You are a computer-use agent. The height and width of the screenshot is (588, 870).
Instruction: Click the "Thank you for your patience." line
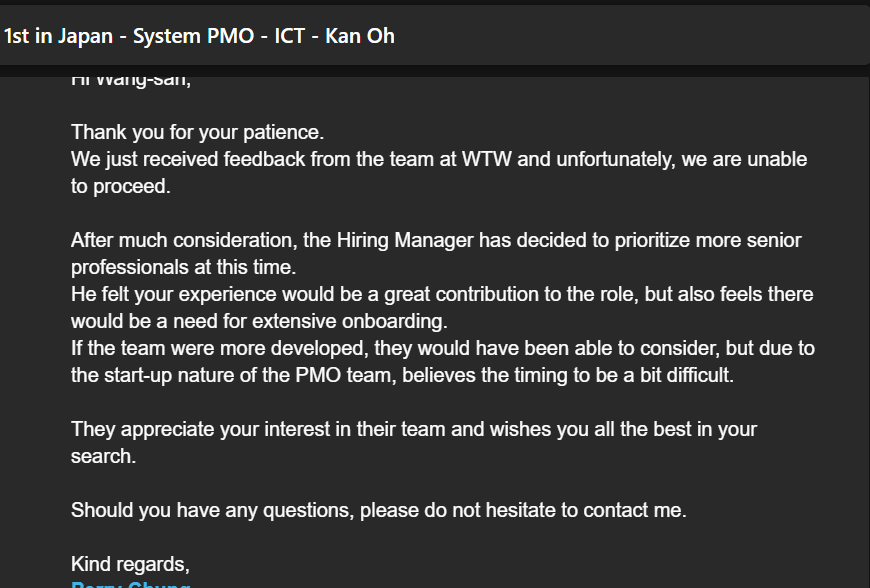[x=197, y=132]
